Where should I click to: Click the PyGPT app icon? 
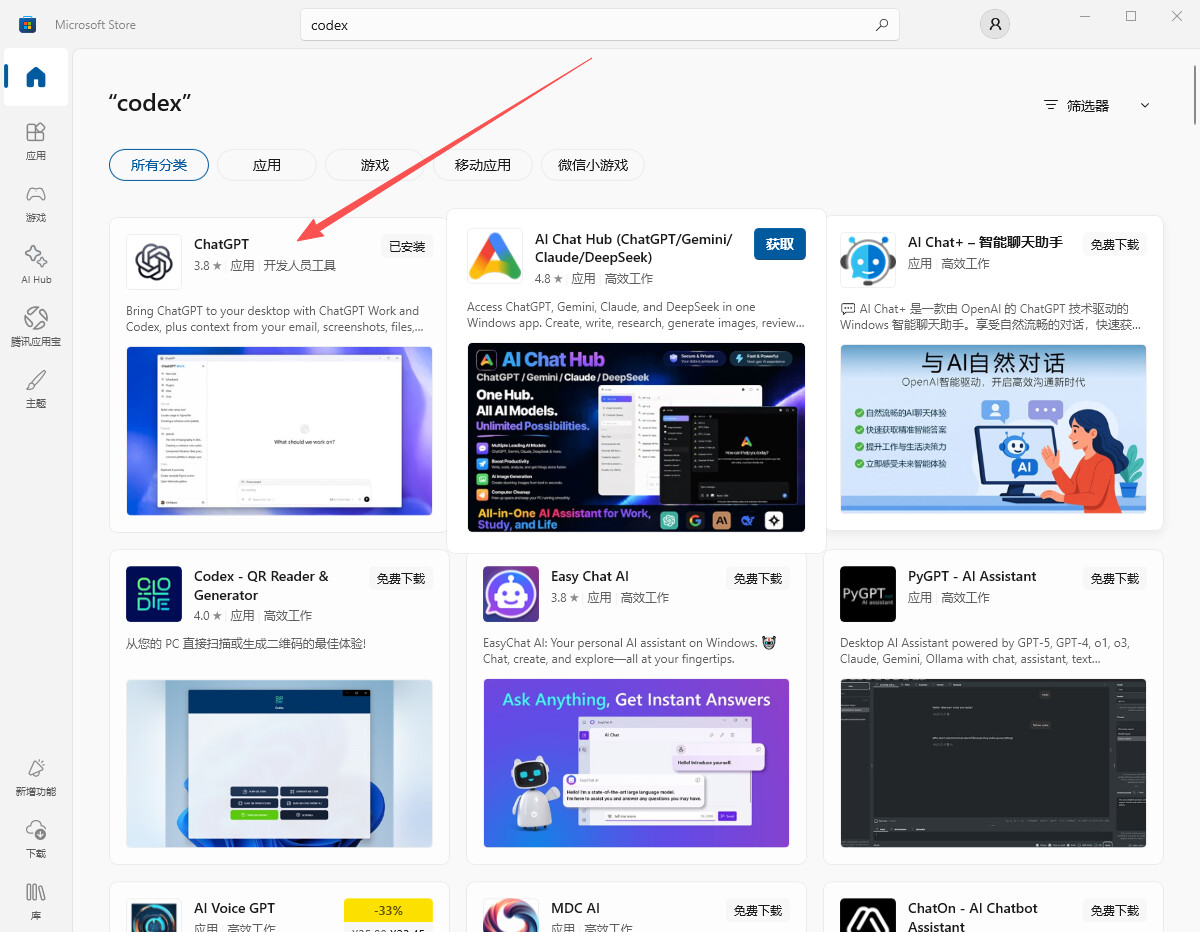click(868, 594)
